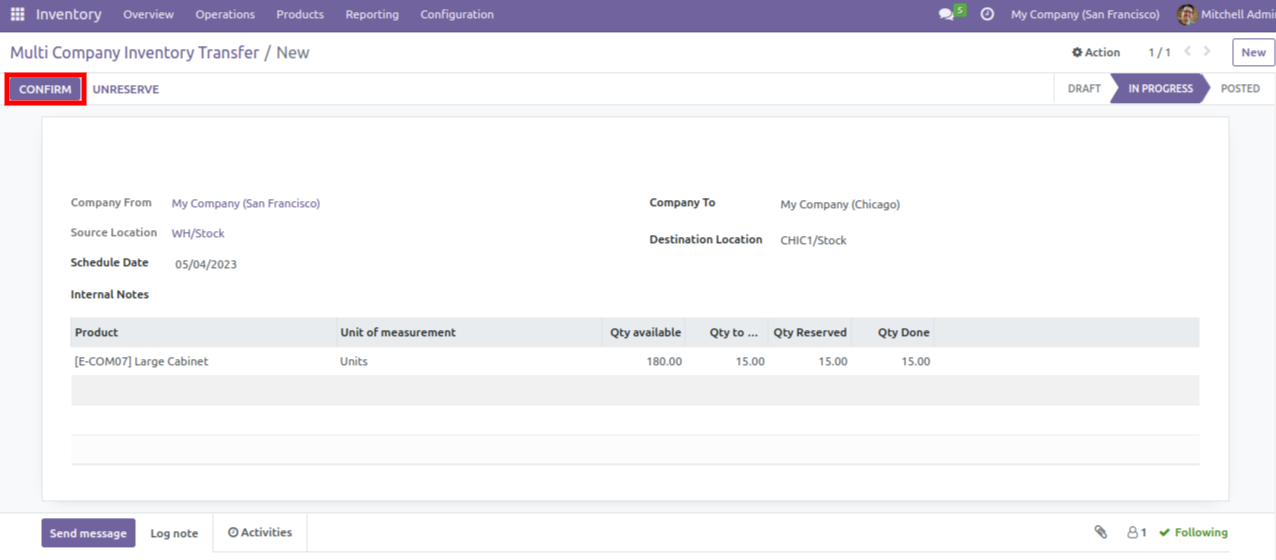
Task: Open the Action gear dropdown
Action: click(1096, 53)
